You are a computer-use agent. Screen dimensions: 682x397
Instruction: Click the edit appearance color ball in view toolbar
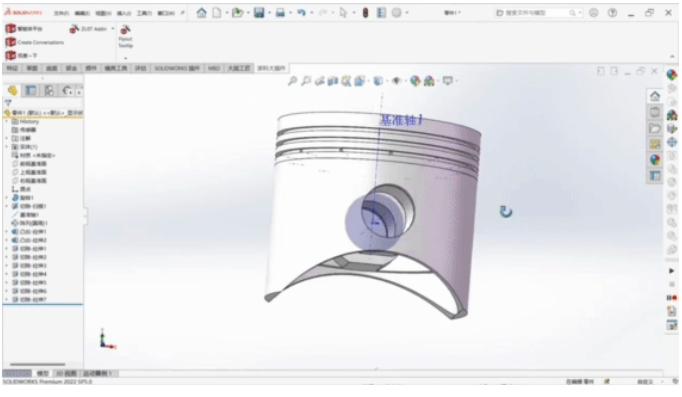415,81
